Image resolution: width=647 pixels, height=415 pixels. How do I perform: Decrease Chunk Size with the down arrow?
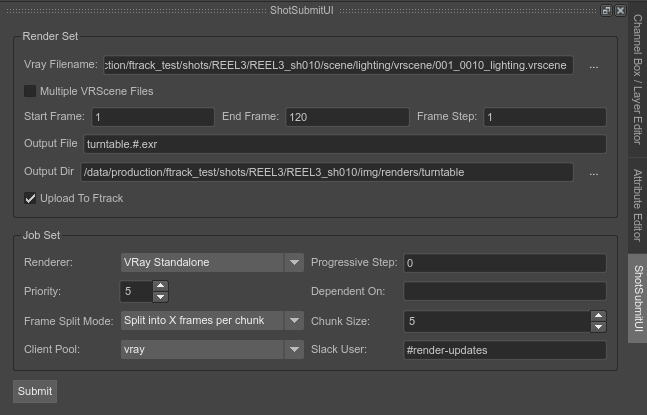(x=598, y=327)
